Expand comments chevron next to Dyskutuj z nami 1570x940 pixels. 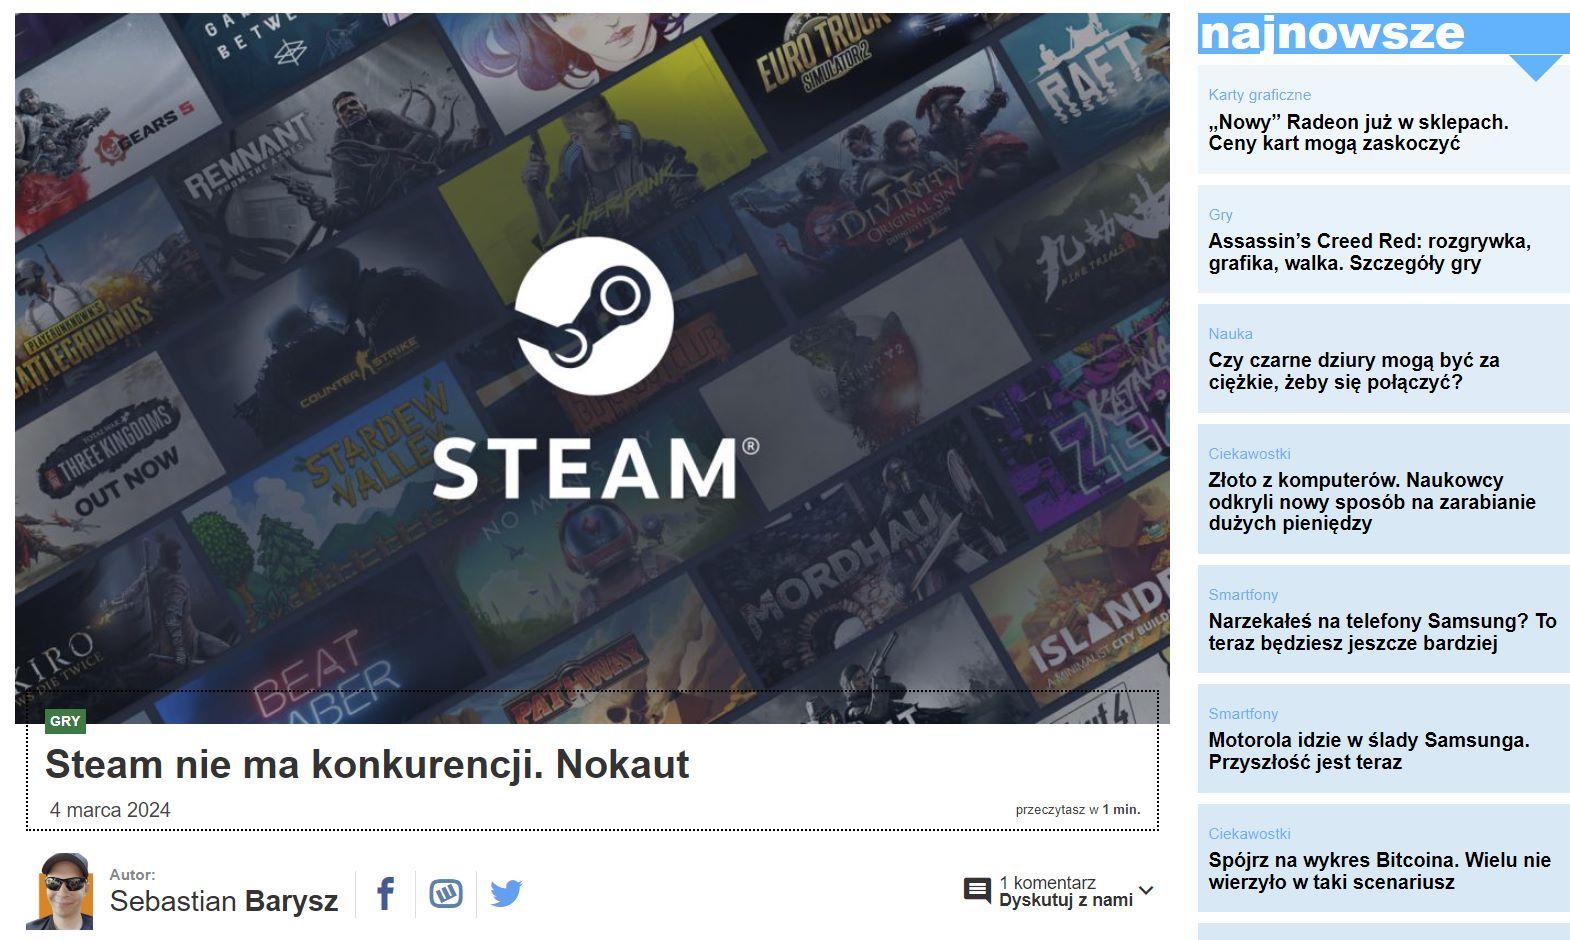pos(1146,890)
